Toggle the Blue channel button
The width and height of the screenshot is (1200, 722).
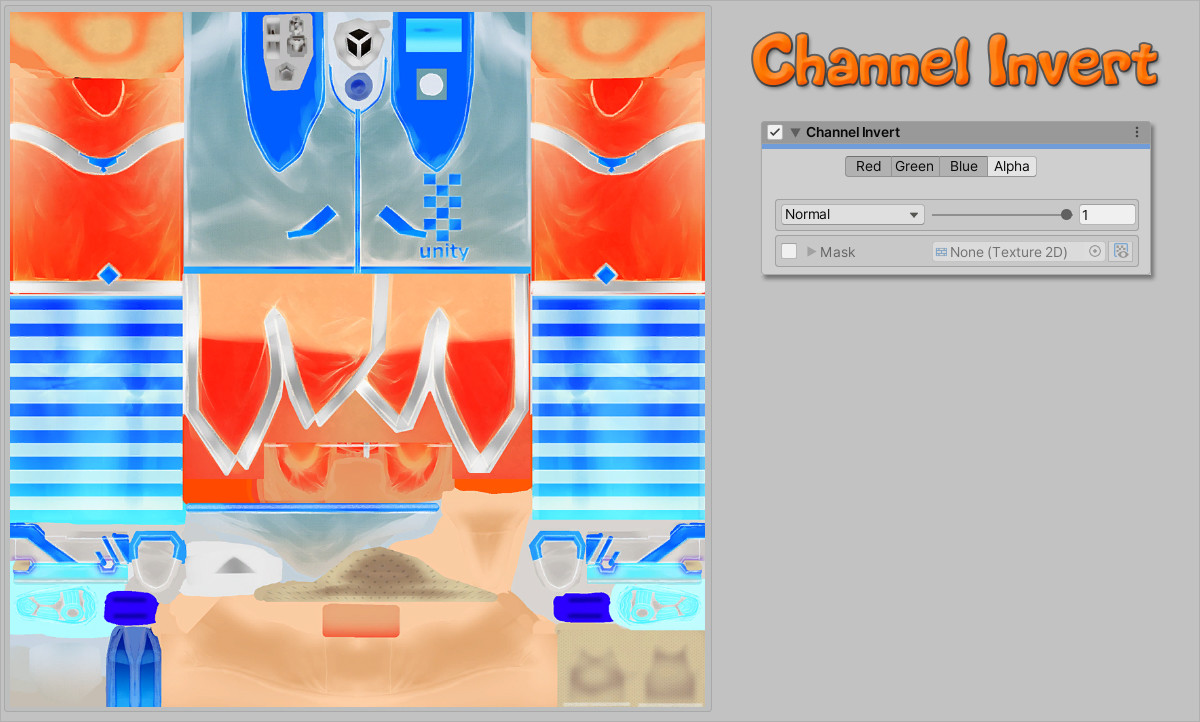tap(963, 166)
